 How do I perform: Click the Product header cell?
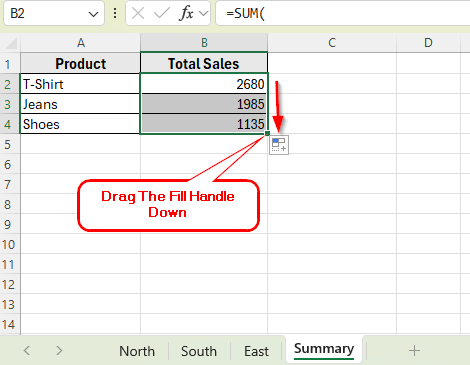pyautogui.click(x=80, y=64)
